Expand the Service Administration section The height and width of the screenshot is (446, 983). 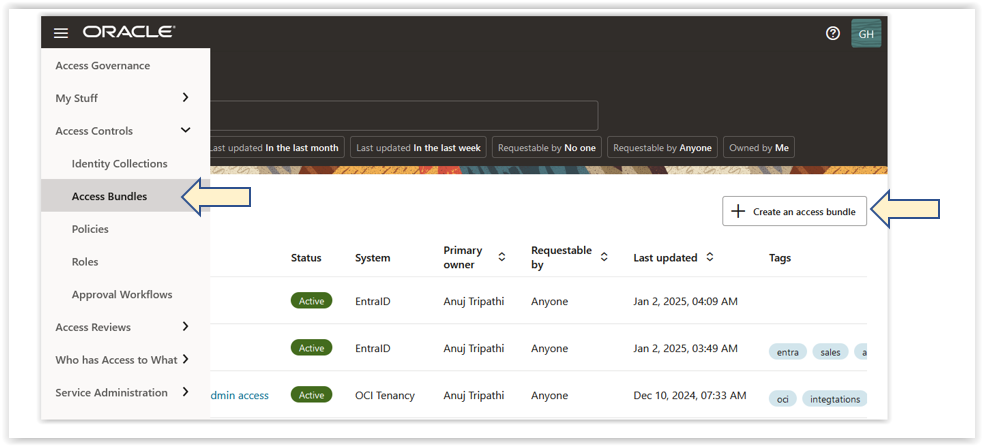click(x=185, y=393)
